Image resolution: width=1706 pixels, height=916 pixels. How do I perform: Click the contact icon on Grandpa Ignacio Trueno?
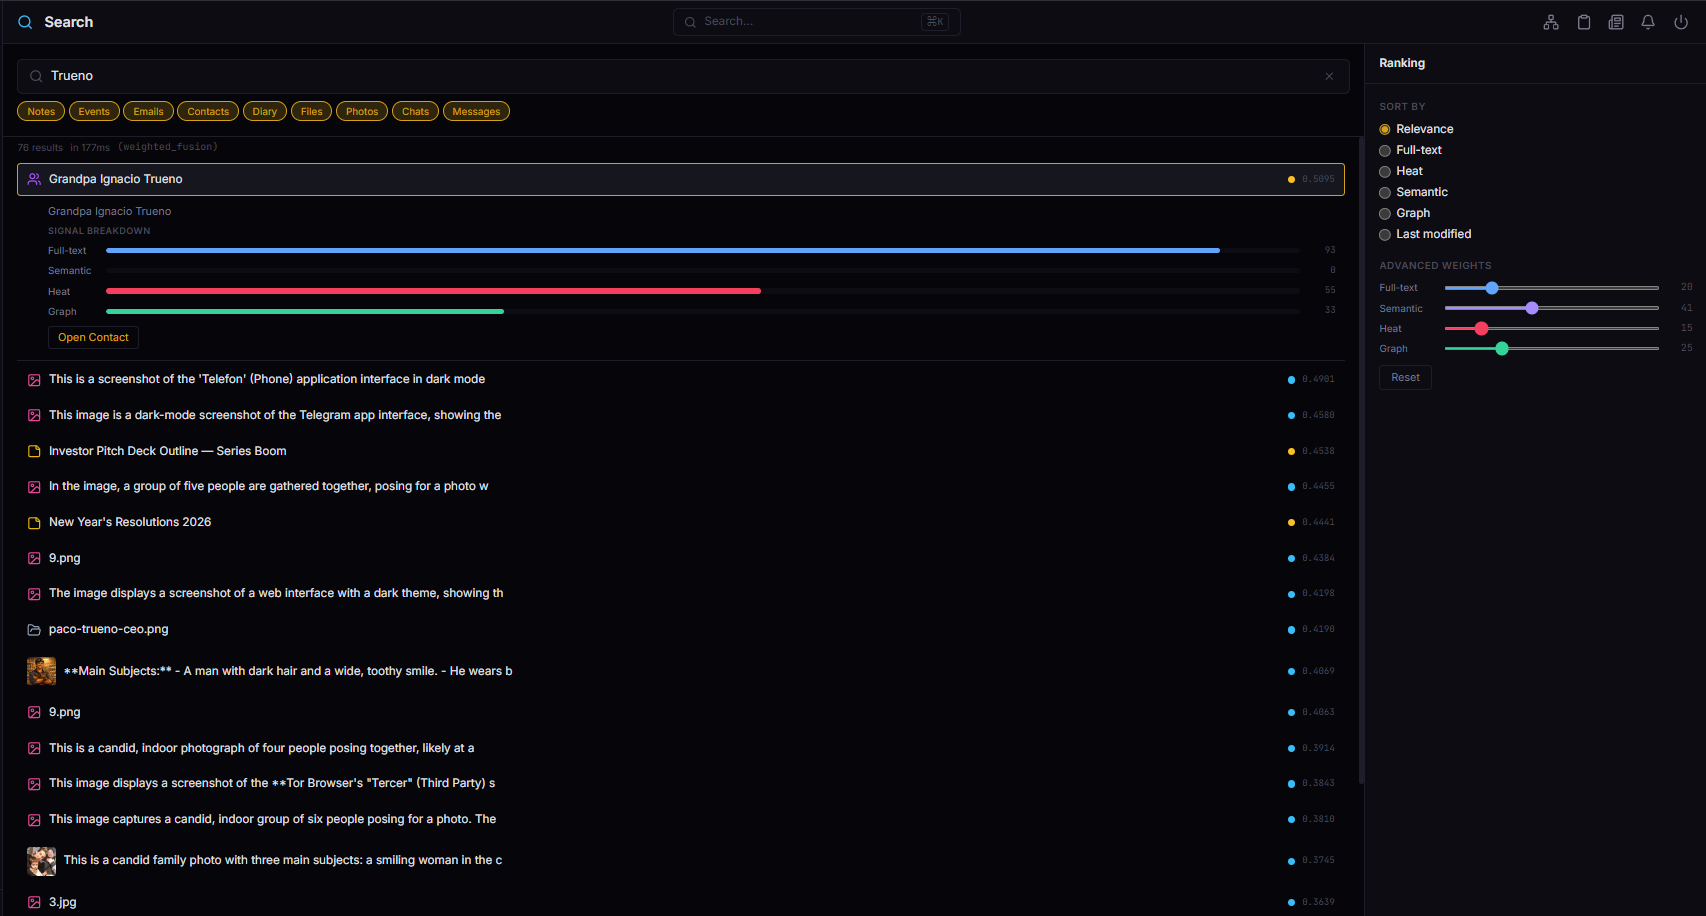click(33, 178)
